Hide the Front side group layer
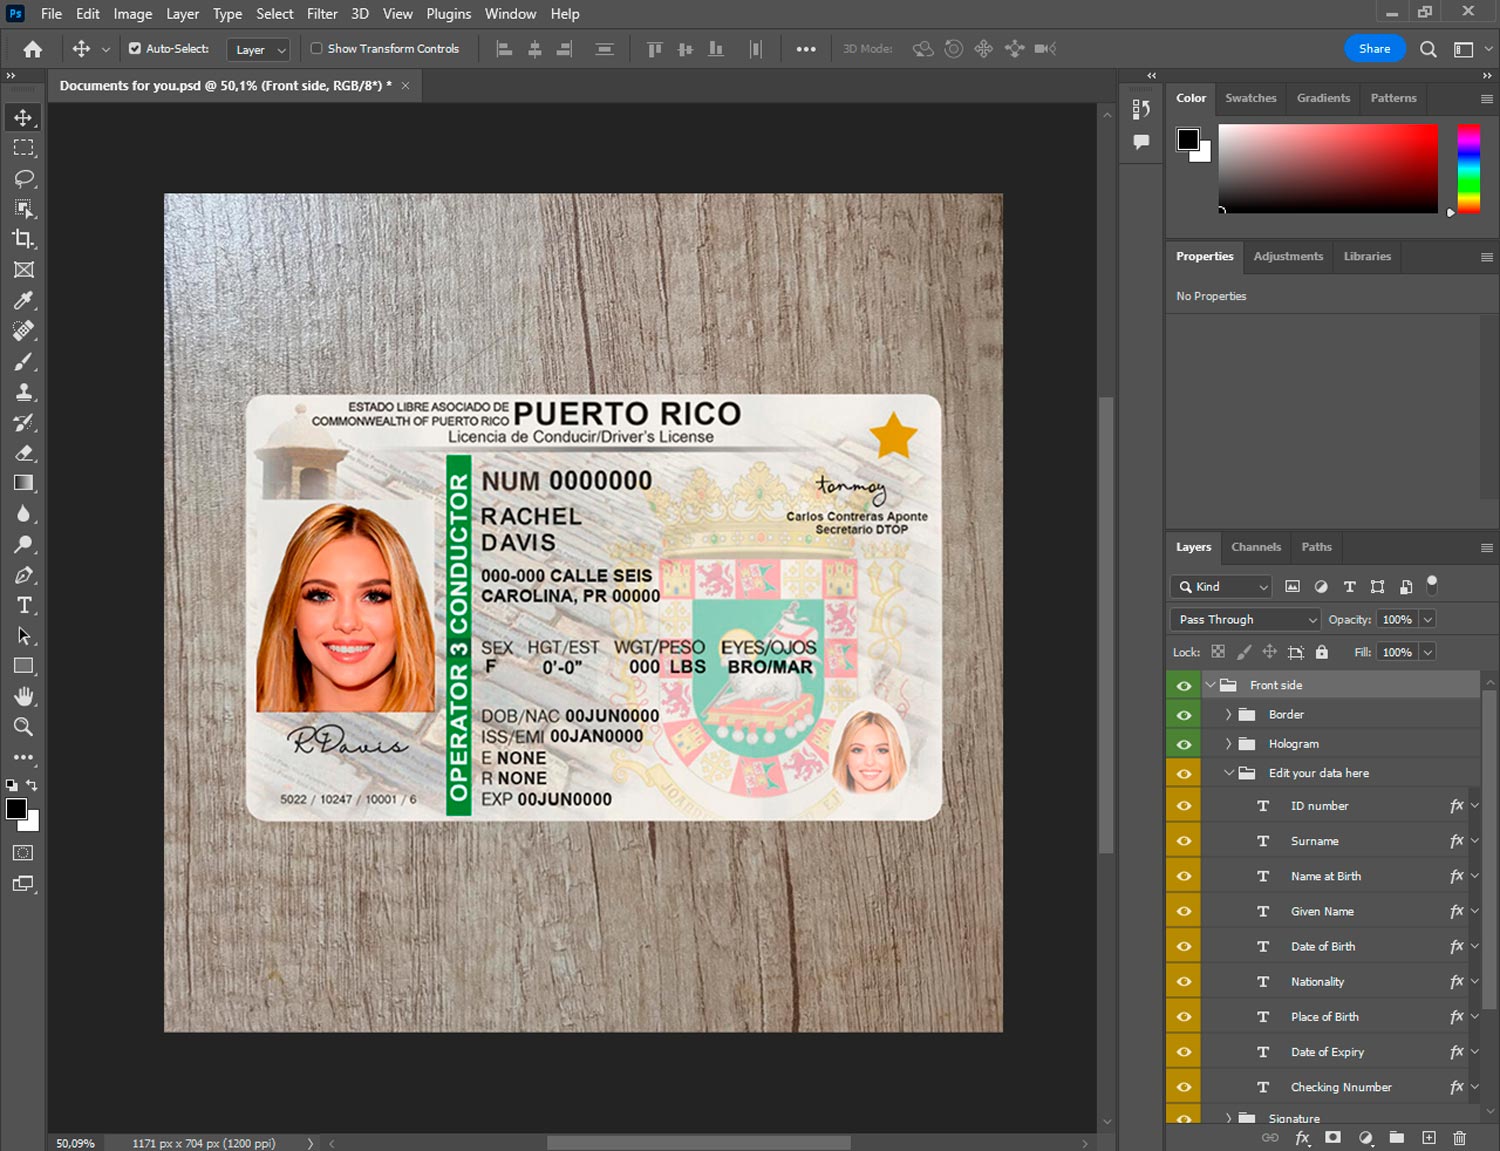 pos(1184,685)
